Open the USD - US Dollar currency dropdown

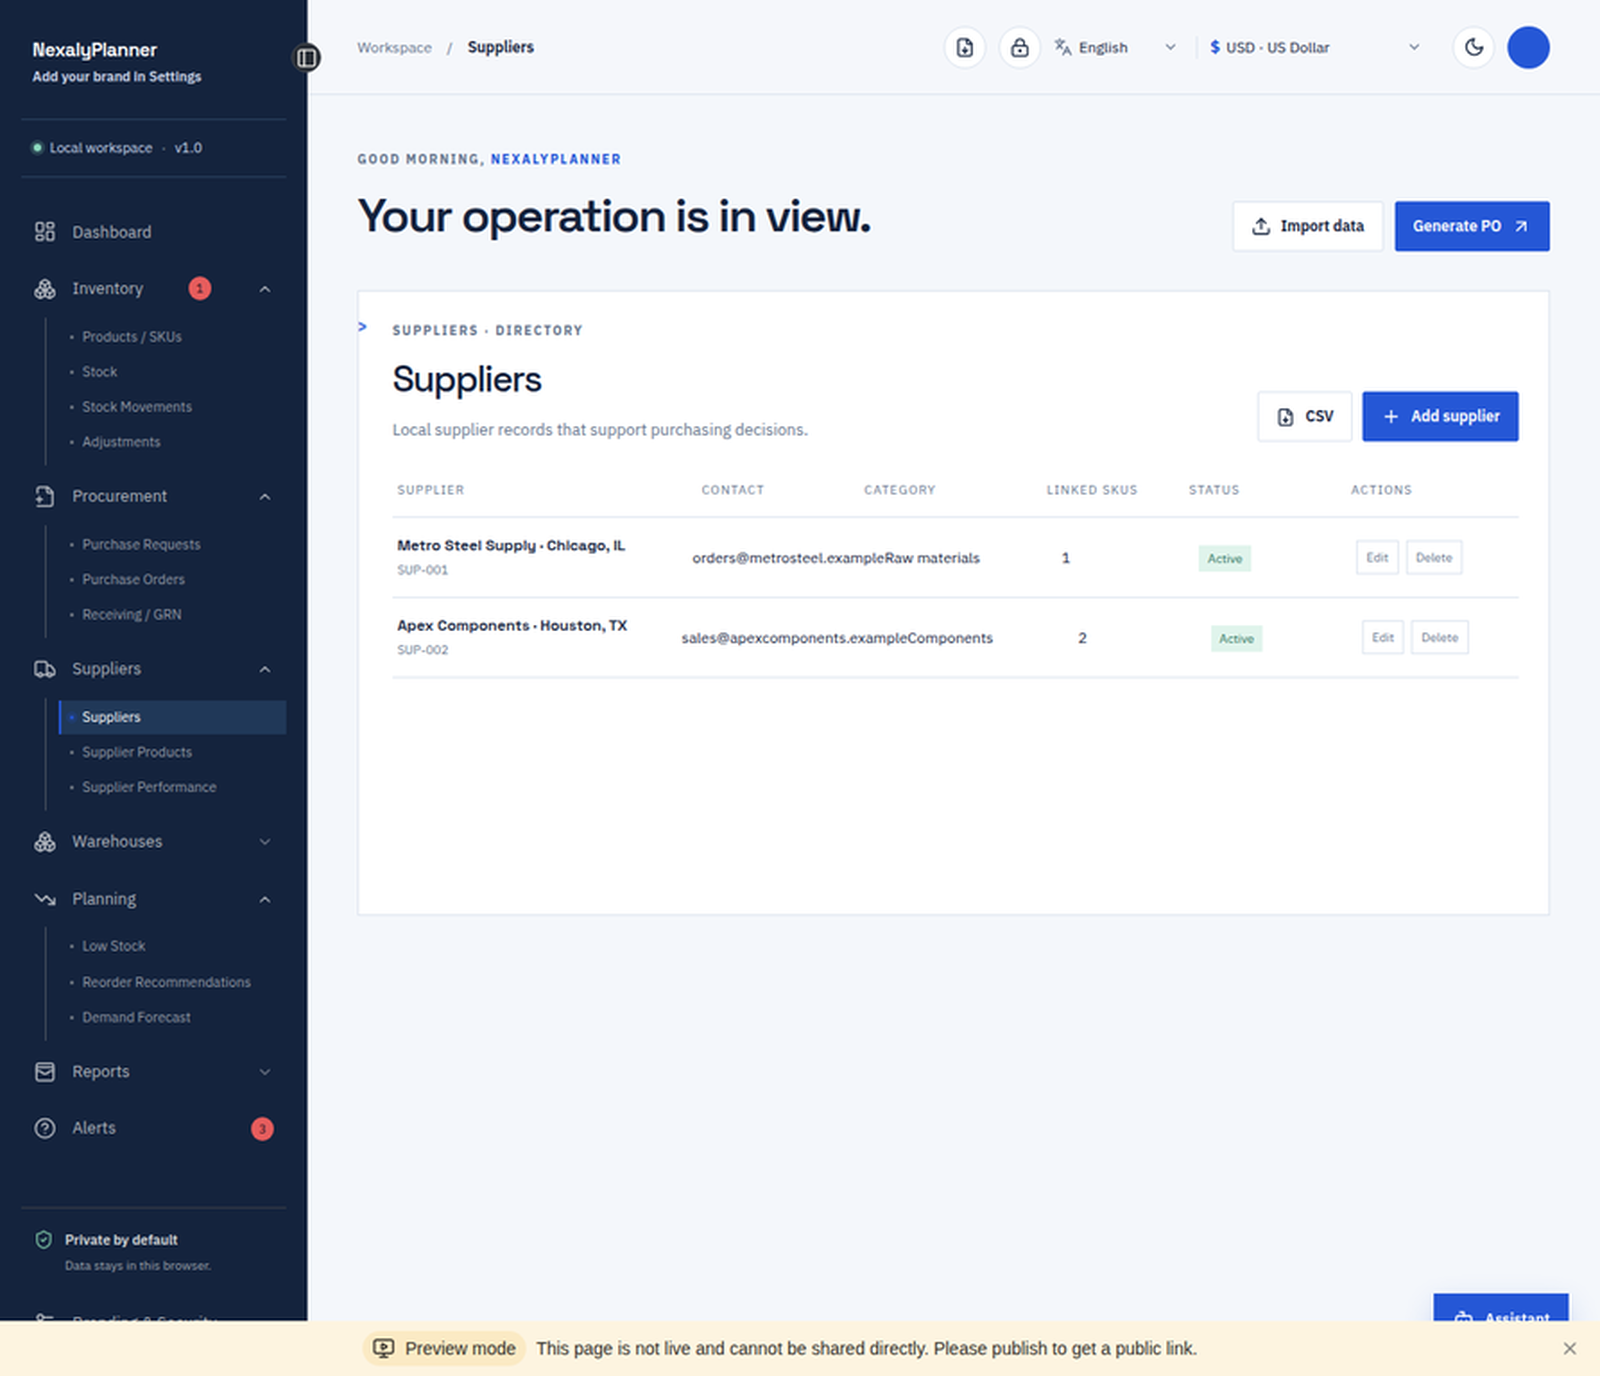(x=1315, y=47)
